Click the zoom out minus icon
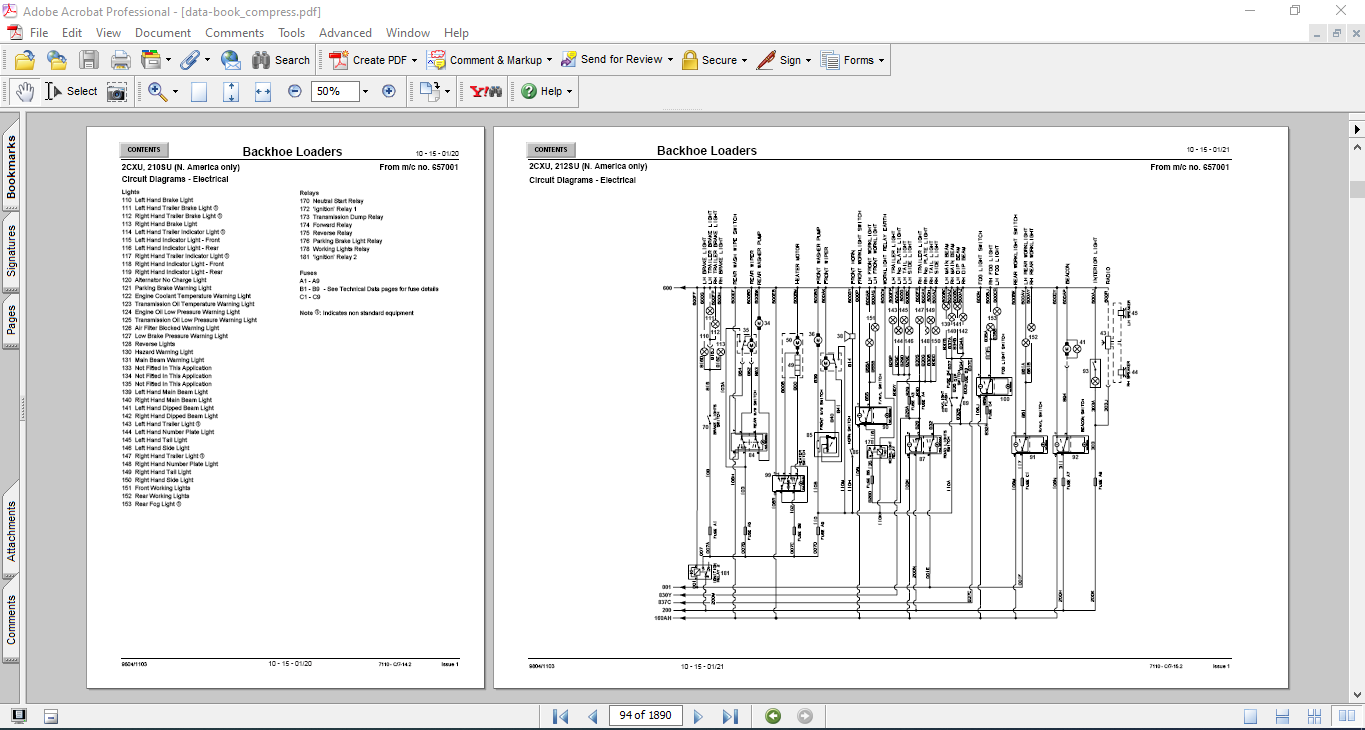1365x730 pixels. pyautogui.click(x=295, y=91)
